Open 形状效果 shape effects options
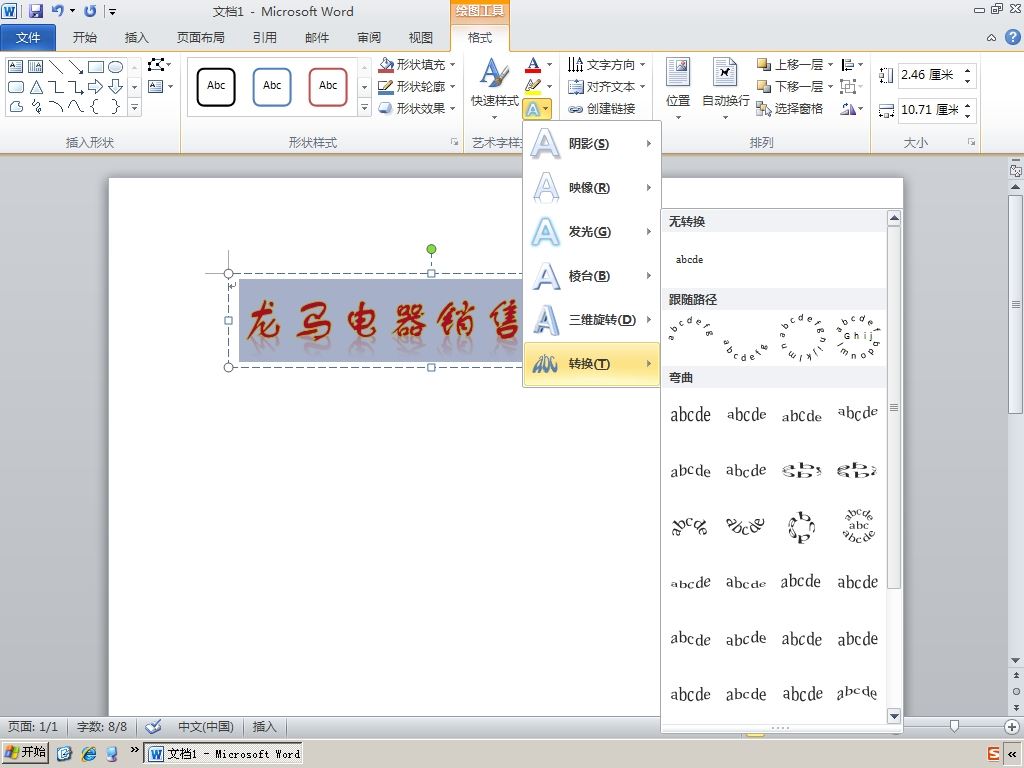Image resolution: width=1024 pixels, height=768 pixels. tap(417, 108)
